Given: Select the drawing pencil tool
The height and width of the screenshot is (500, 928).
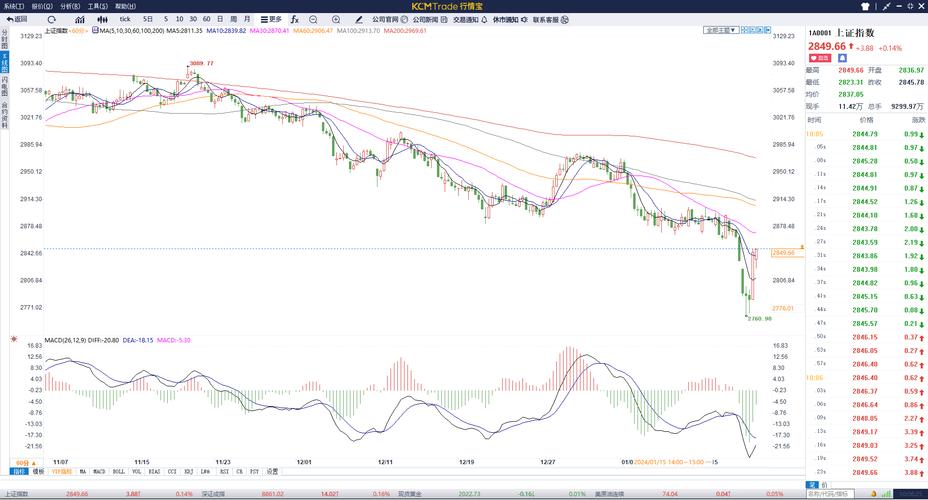Looking at the screenshot, I should (x=359, y=19).
